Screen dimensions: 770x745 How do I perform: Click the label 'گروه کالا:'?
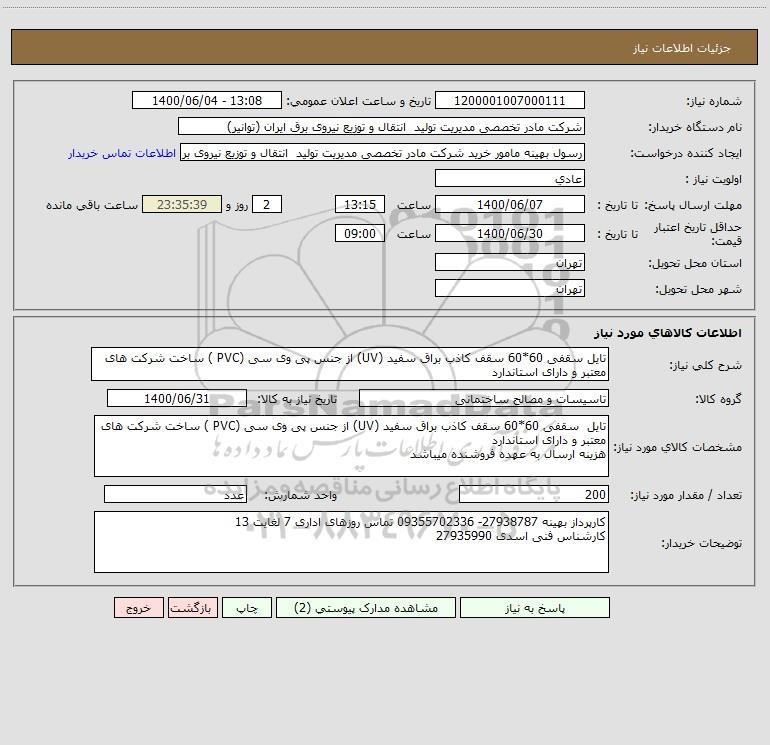719,399
